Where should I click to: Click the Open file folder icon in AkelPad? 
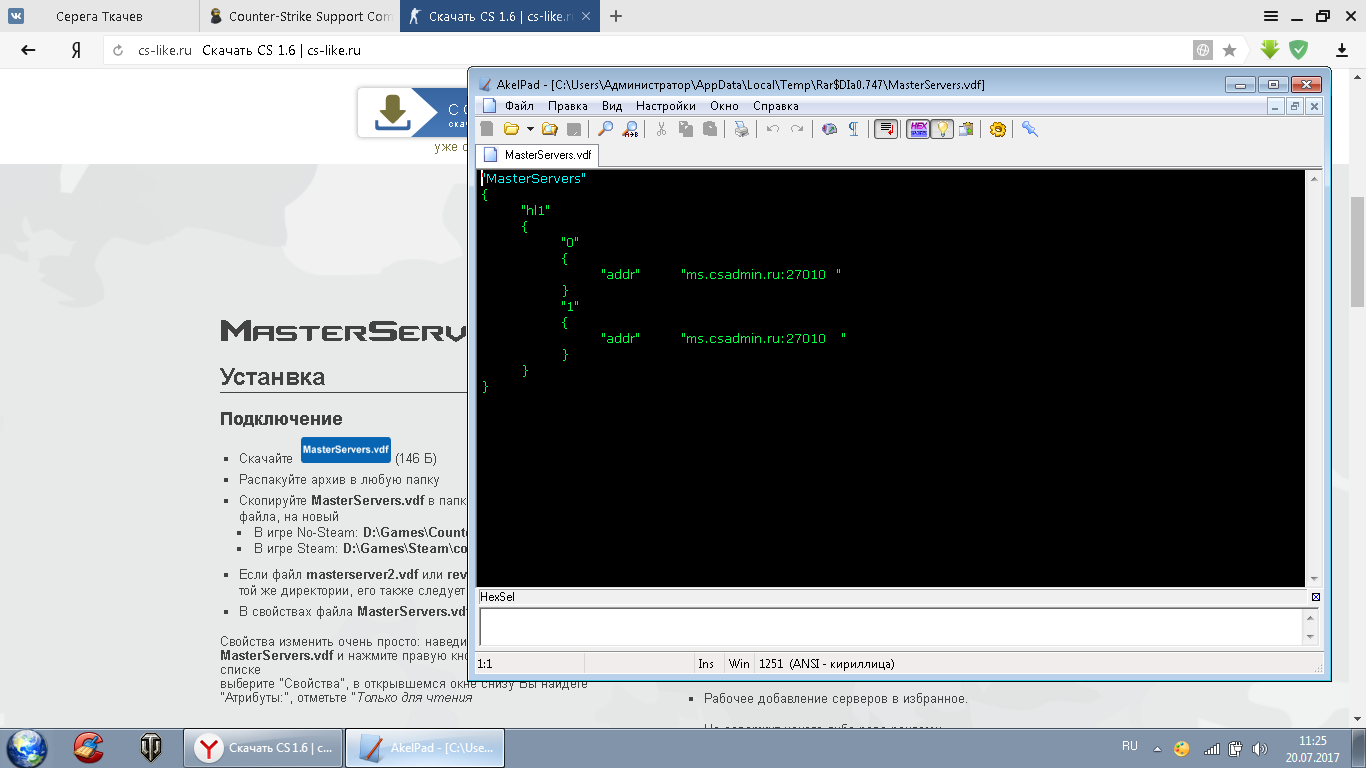(x=511, y=129)
